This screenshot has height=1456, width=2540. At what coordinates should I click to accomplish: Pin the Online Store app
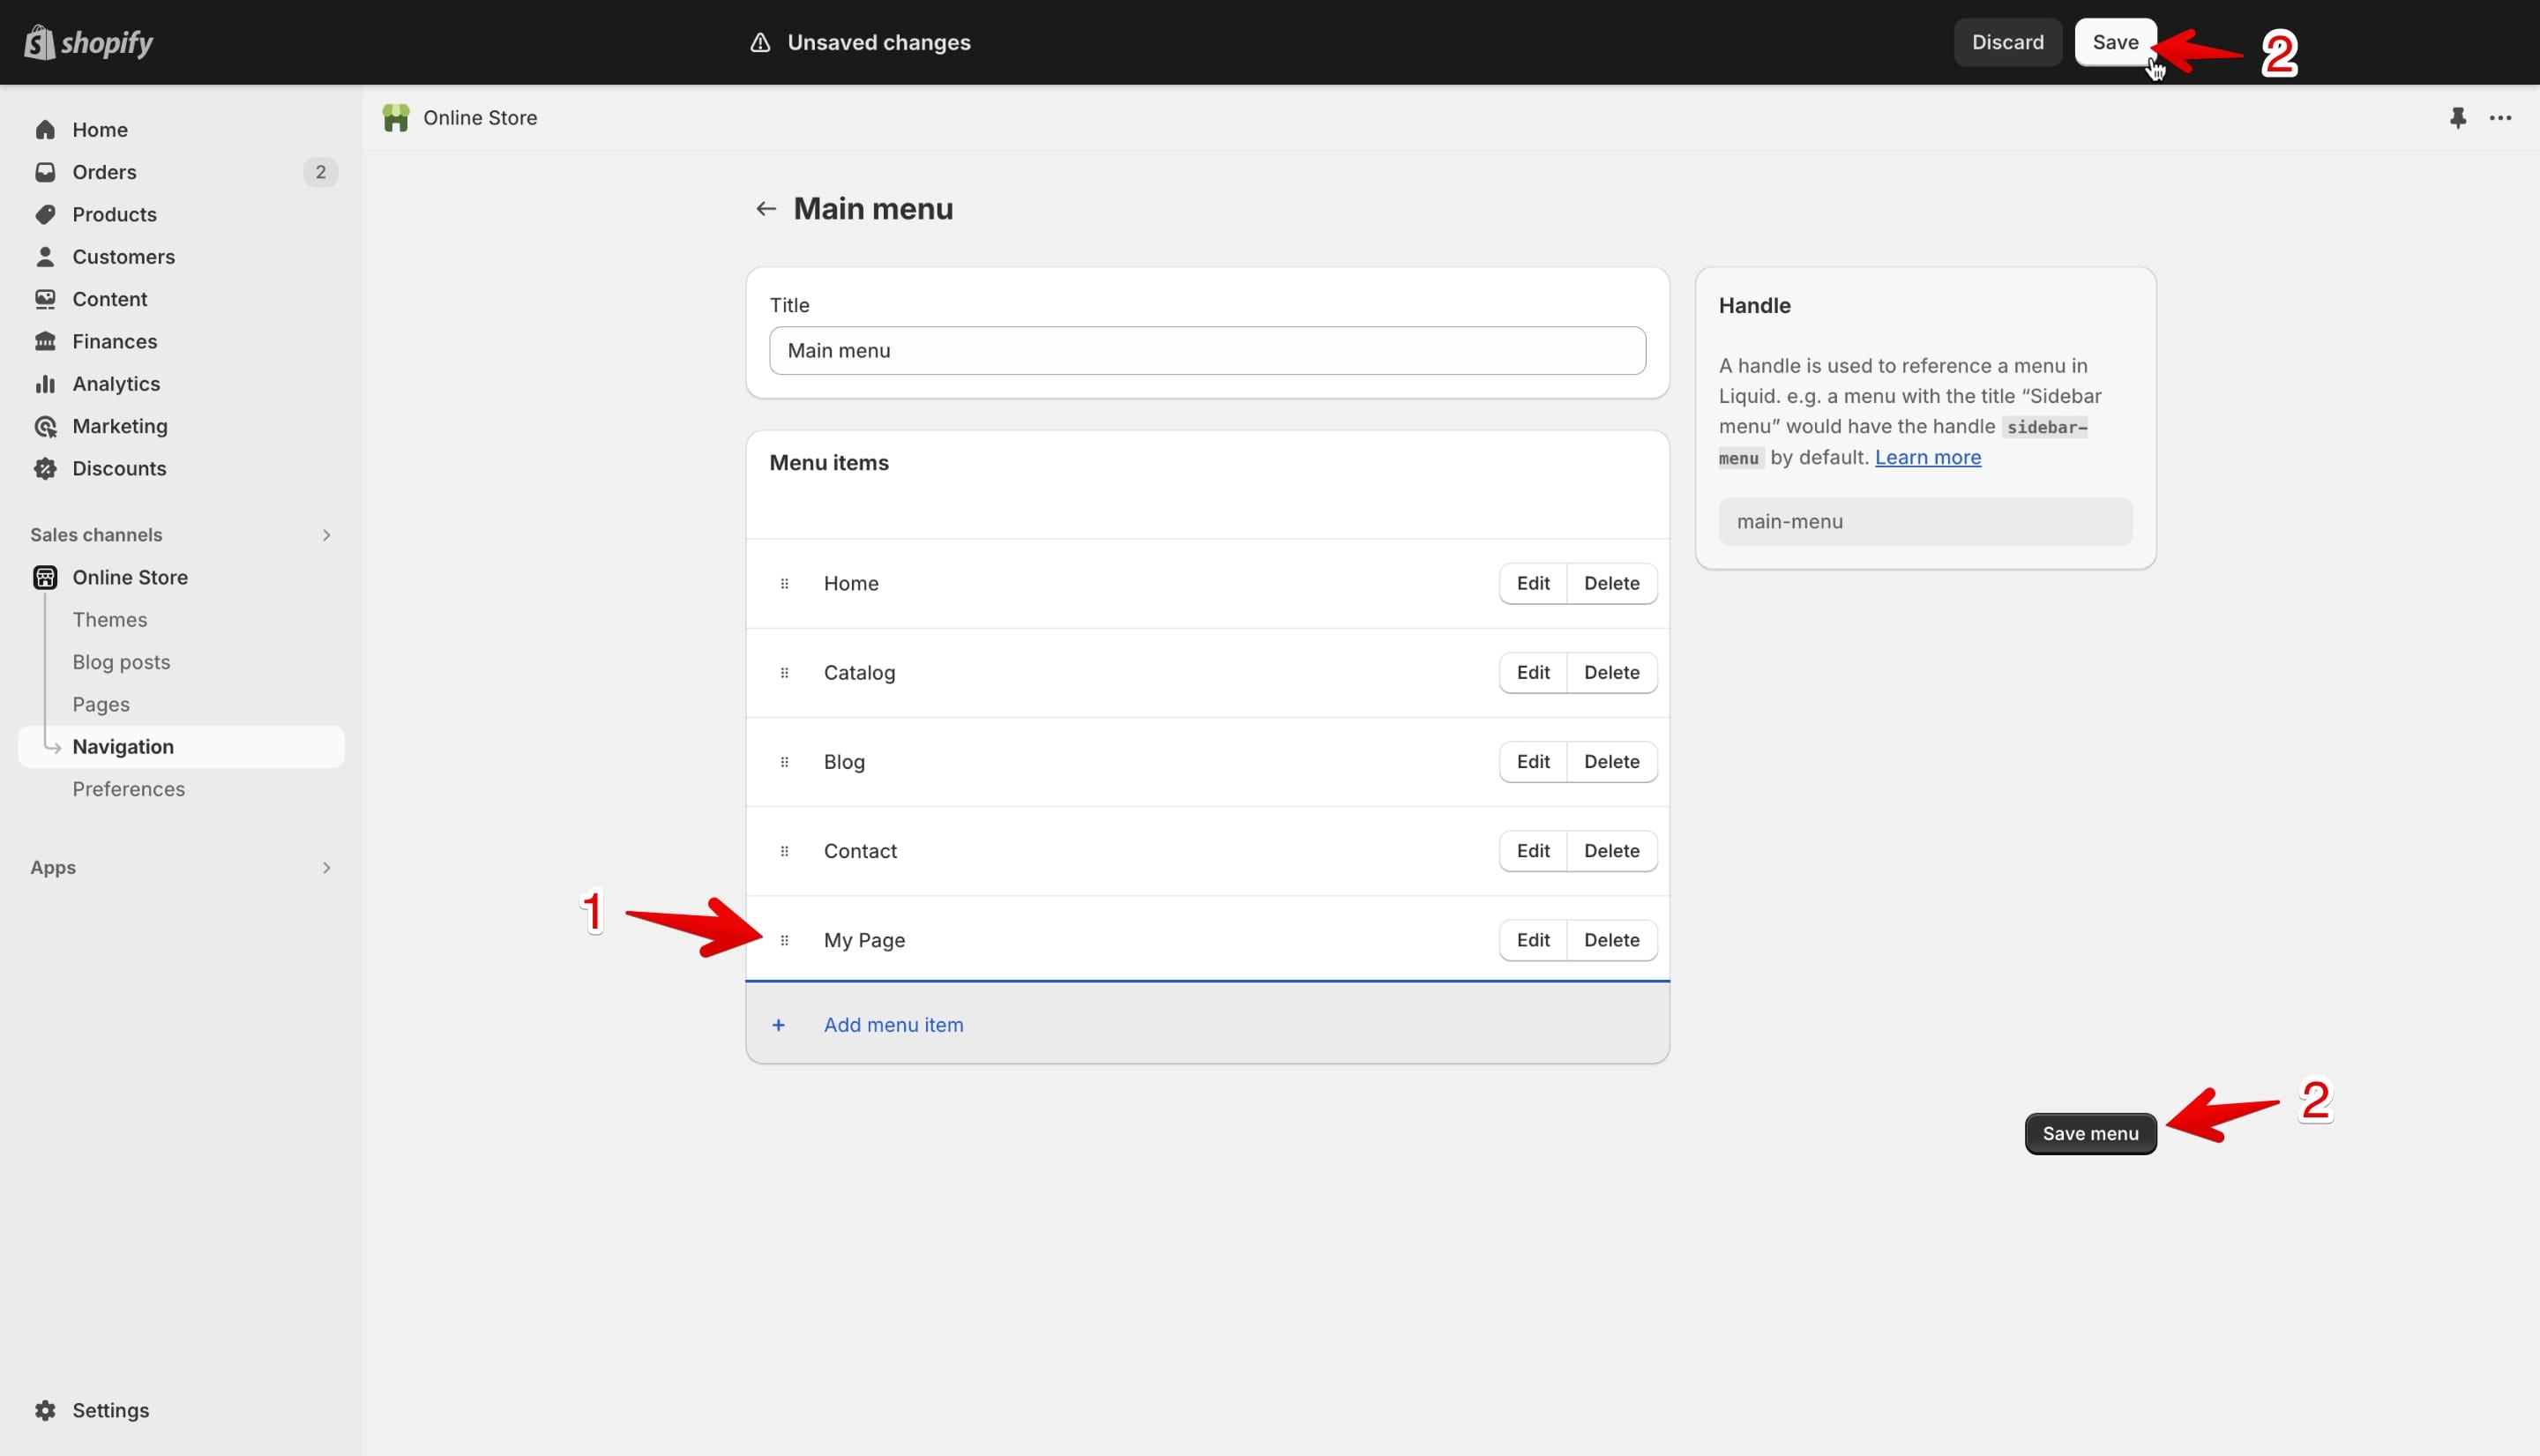point(2458,118)
